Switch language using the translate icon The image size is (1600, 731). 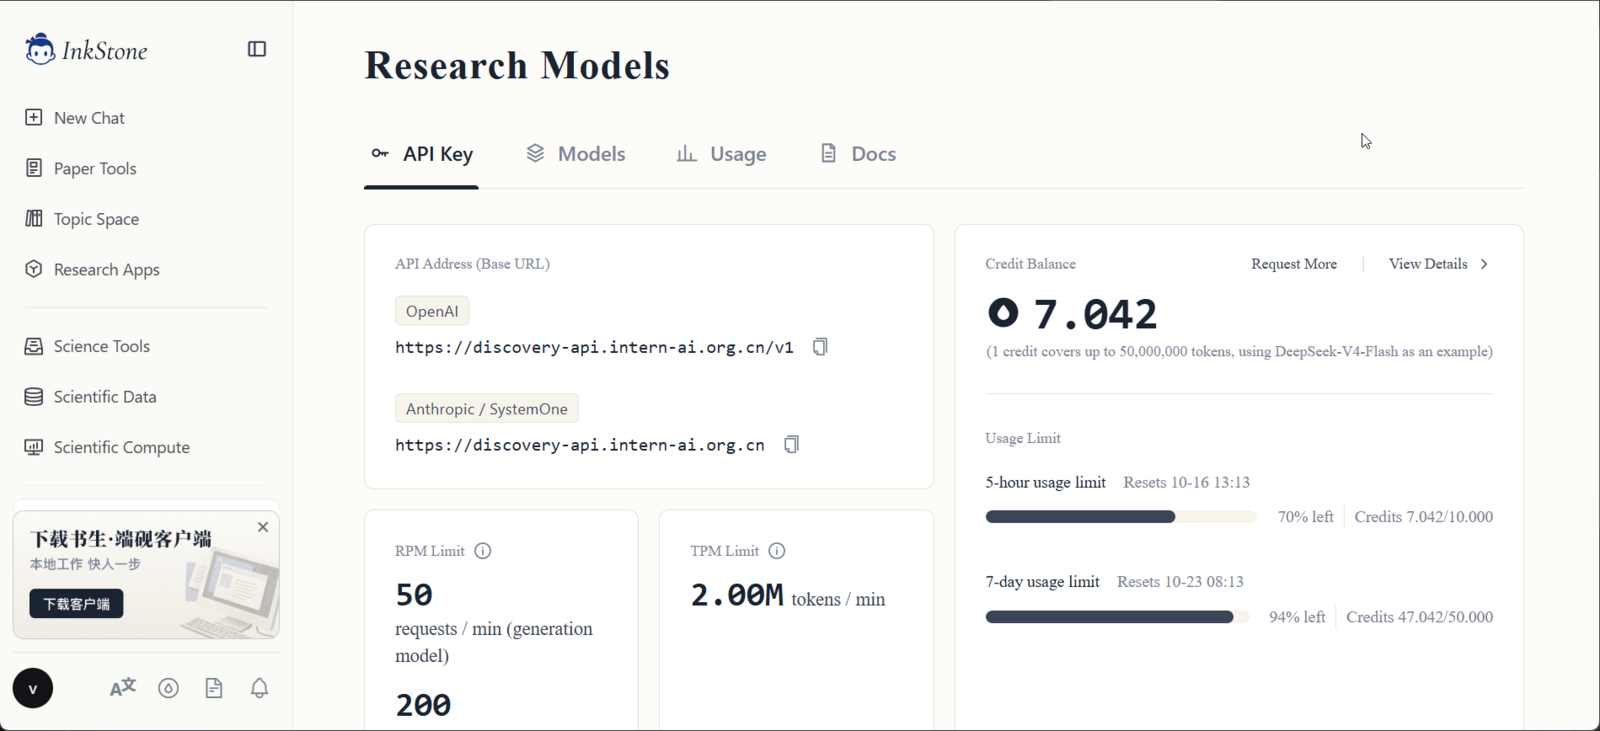coord(123,688)
